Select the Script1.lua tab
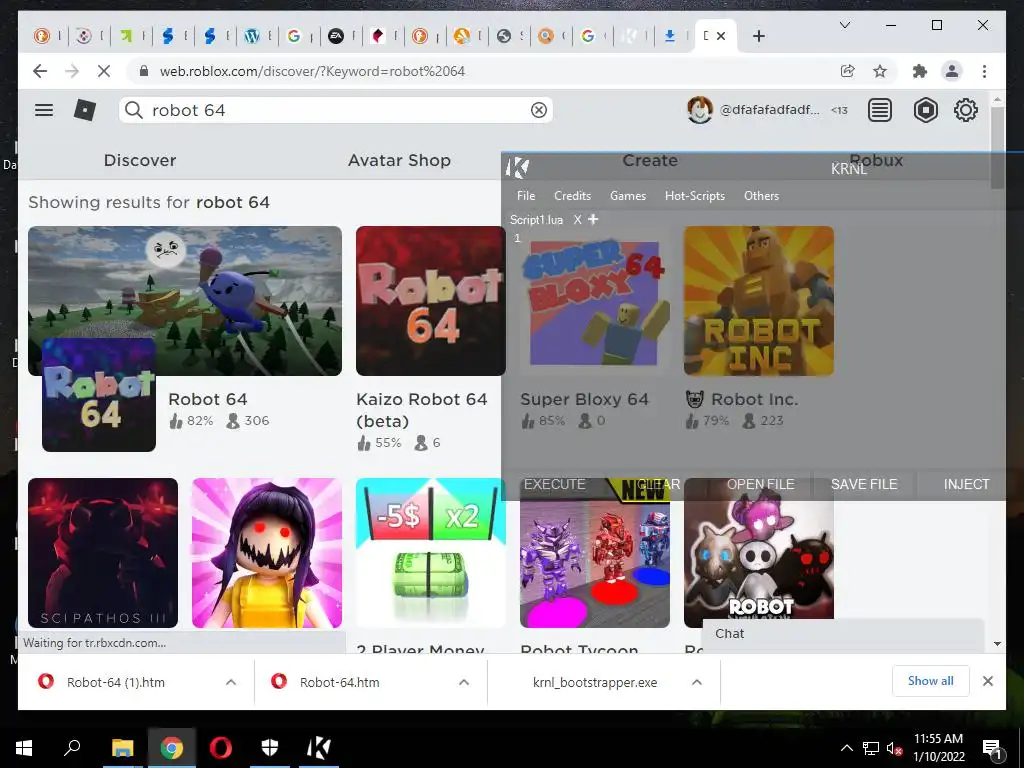1024x768 pixels. [536, 219]
